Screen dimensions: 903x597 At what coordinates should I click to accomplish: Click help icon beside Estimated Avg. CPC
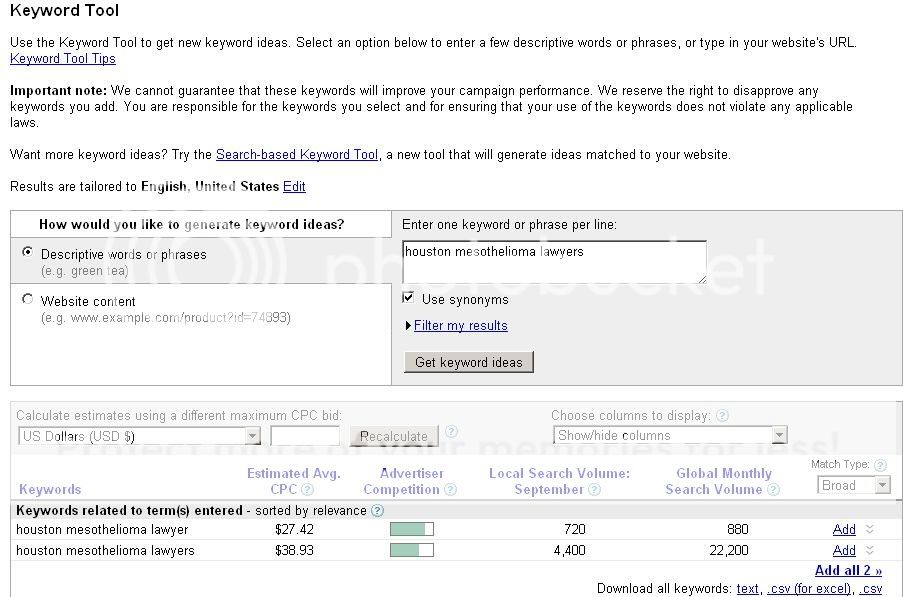click(307, 490)
